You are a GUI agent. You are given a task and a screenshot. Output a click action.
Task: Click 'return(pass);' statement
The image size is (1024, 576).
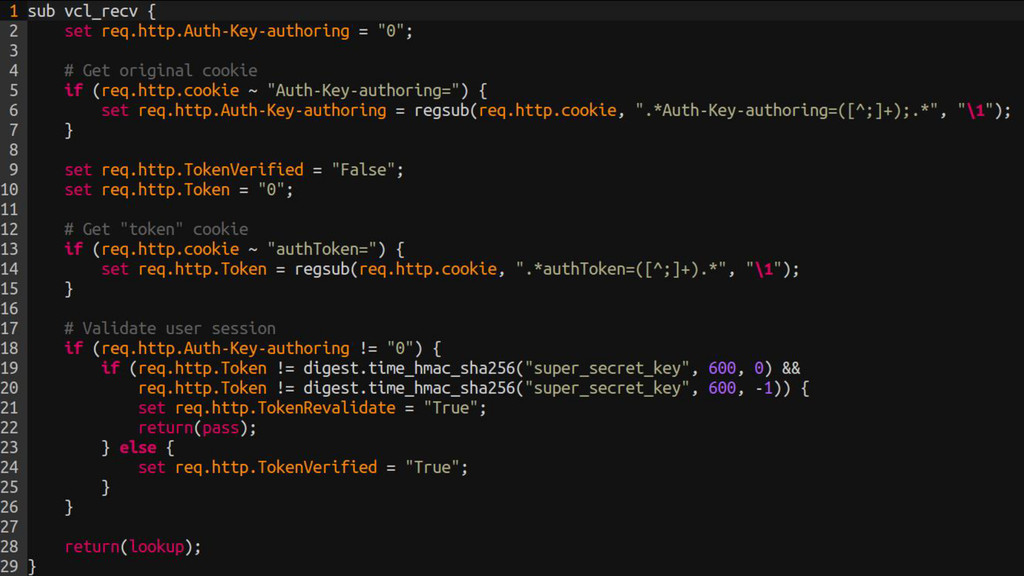(x=197, y=428)
